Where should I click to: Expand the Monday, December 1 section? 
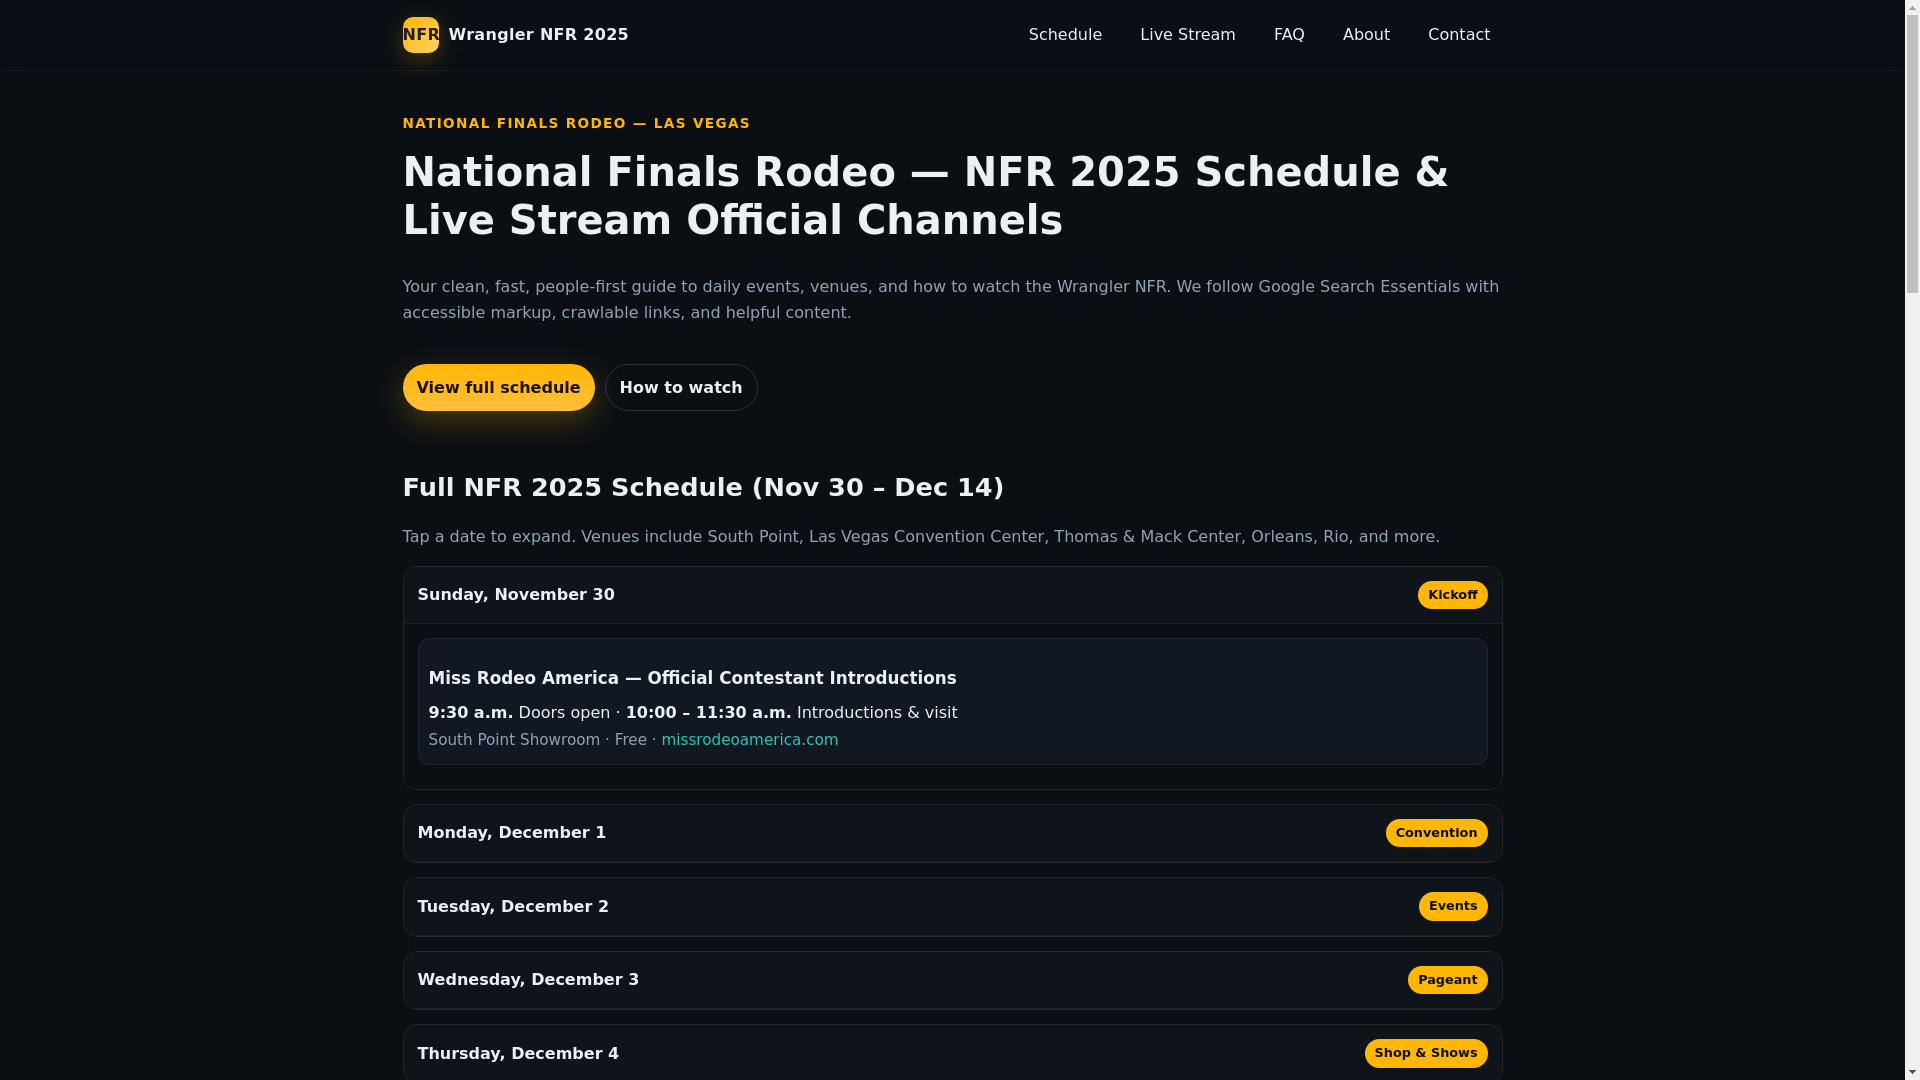pyautogui.click(x=952, y=833)
